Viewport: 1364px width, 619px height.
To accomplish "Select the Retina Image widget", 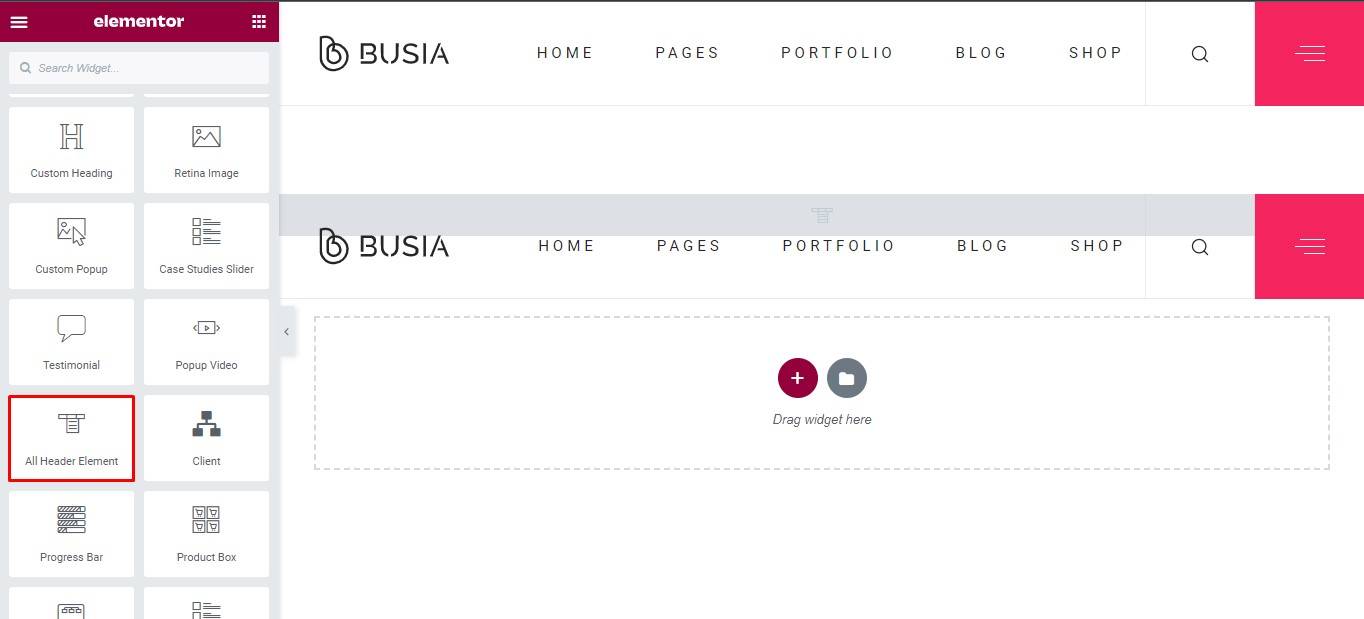I will click(206, 150).
